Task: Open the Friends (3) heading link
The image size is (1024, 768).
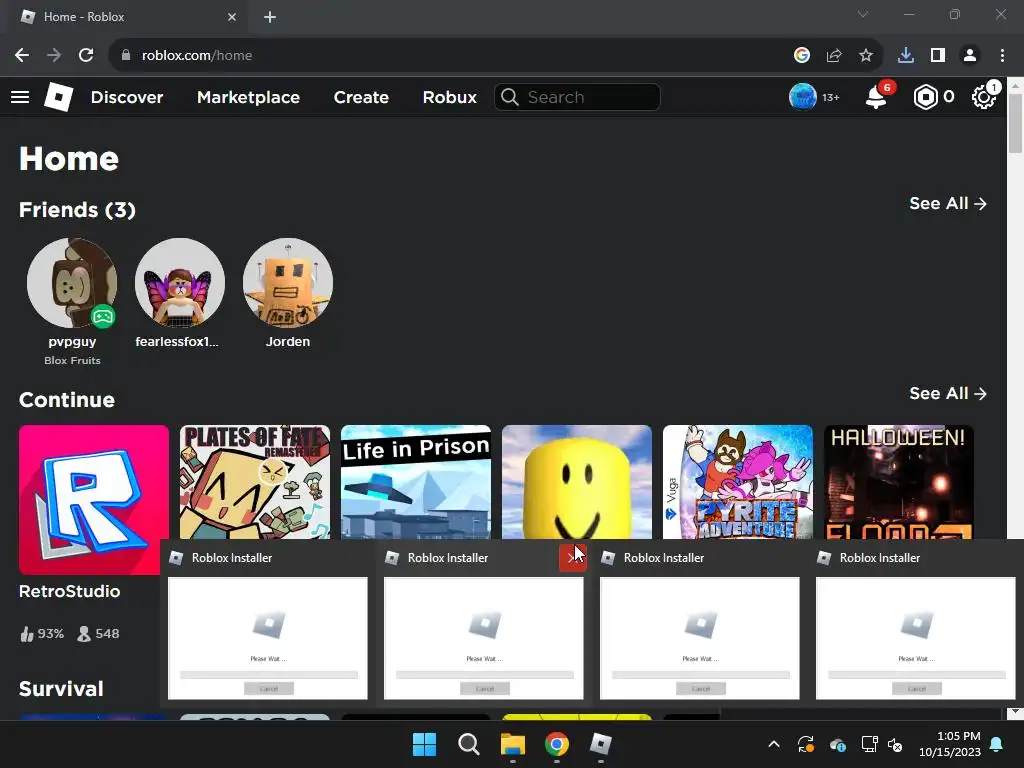Action: pos(77,210)
